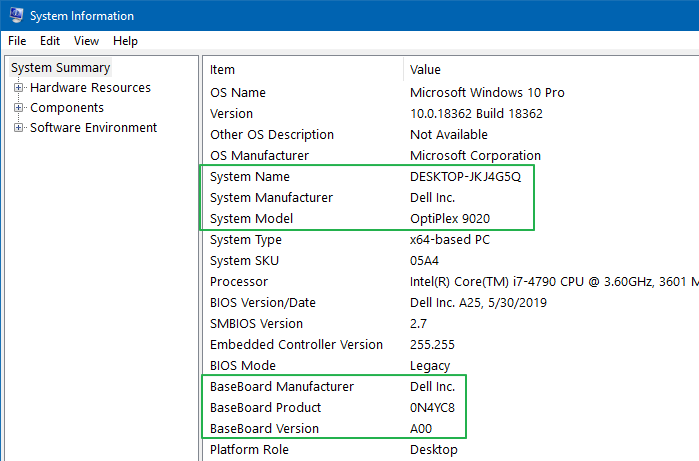Click the 255.255 value
Screen dimensions: 699x461
tap(432, 344)
